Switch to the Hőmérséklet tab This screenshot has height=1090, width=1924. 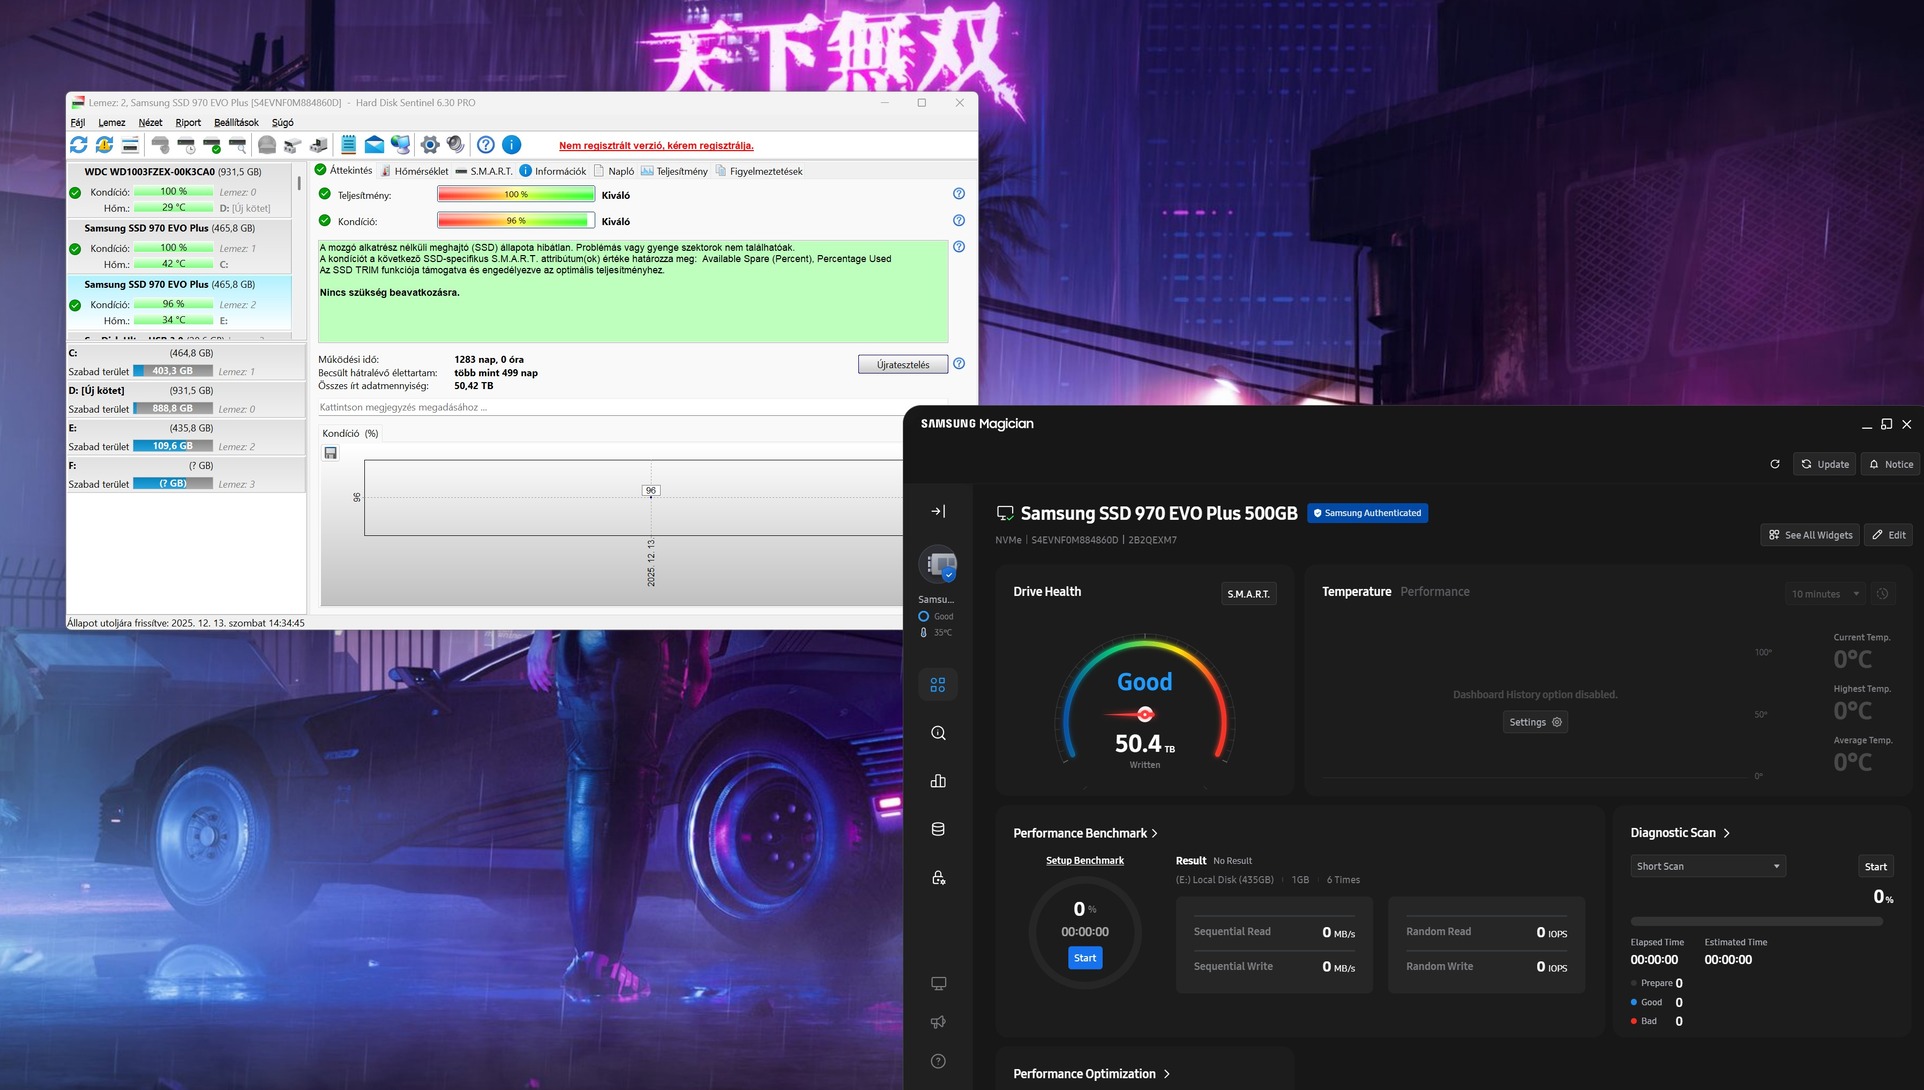coord(415,171)
